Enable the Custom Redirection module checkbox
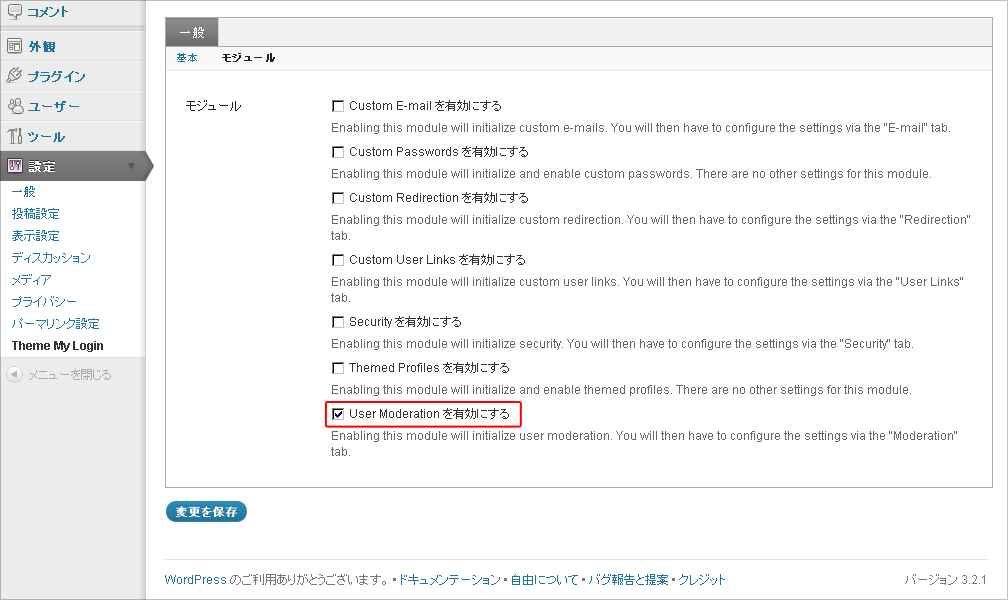This screenshot has height=600, width=1008. point(338,198)
